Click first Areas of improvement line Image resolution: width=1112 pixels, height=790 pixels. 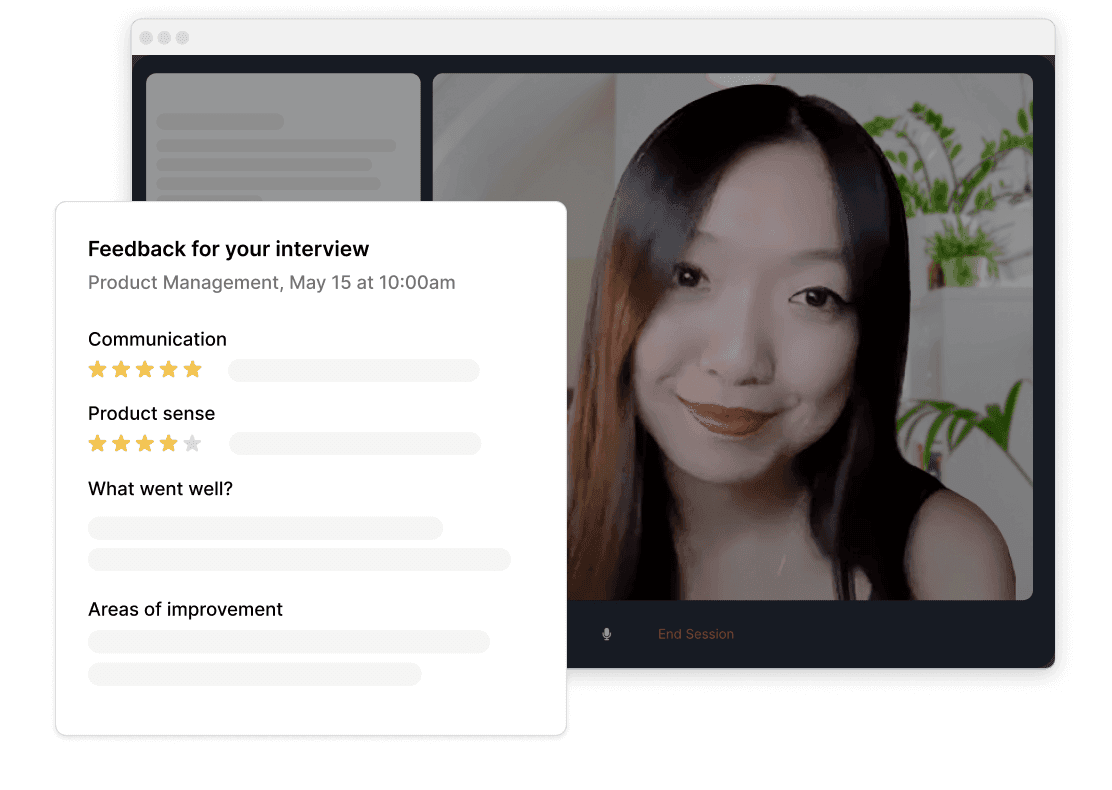coord(289,642)
